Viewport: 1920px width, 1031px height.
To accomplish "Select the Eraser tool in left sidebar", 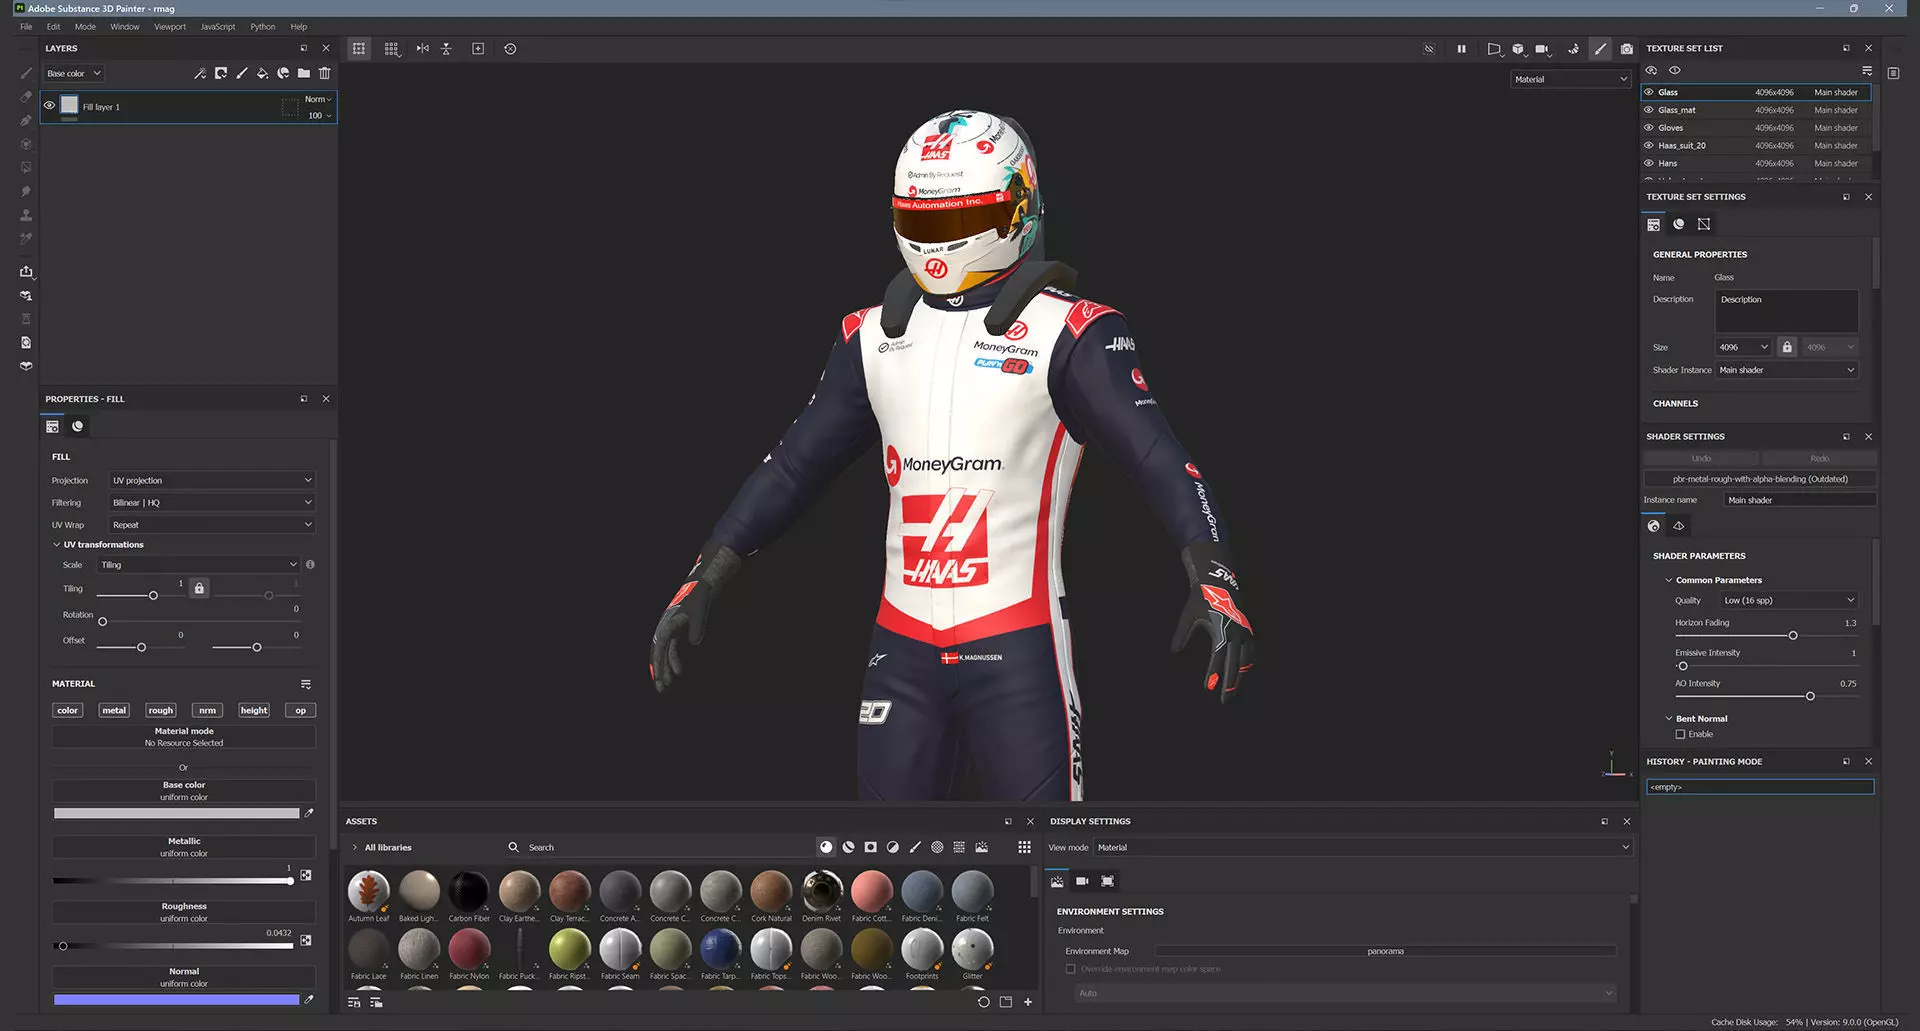I will coord(26,97).
